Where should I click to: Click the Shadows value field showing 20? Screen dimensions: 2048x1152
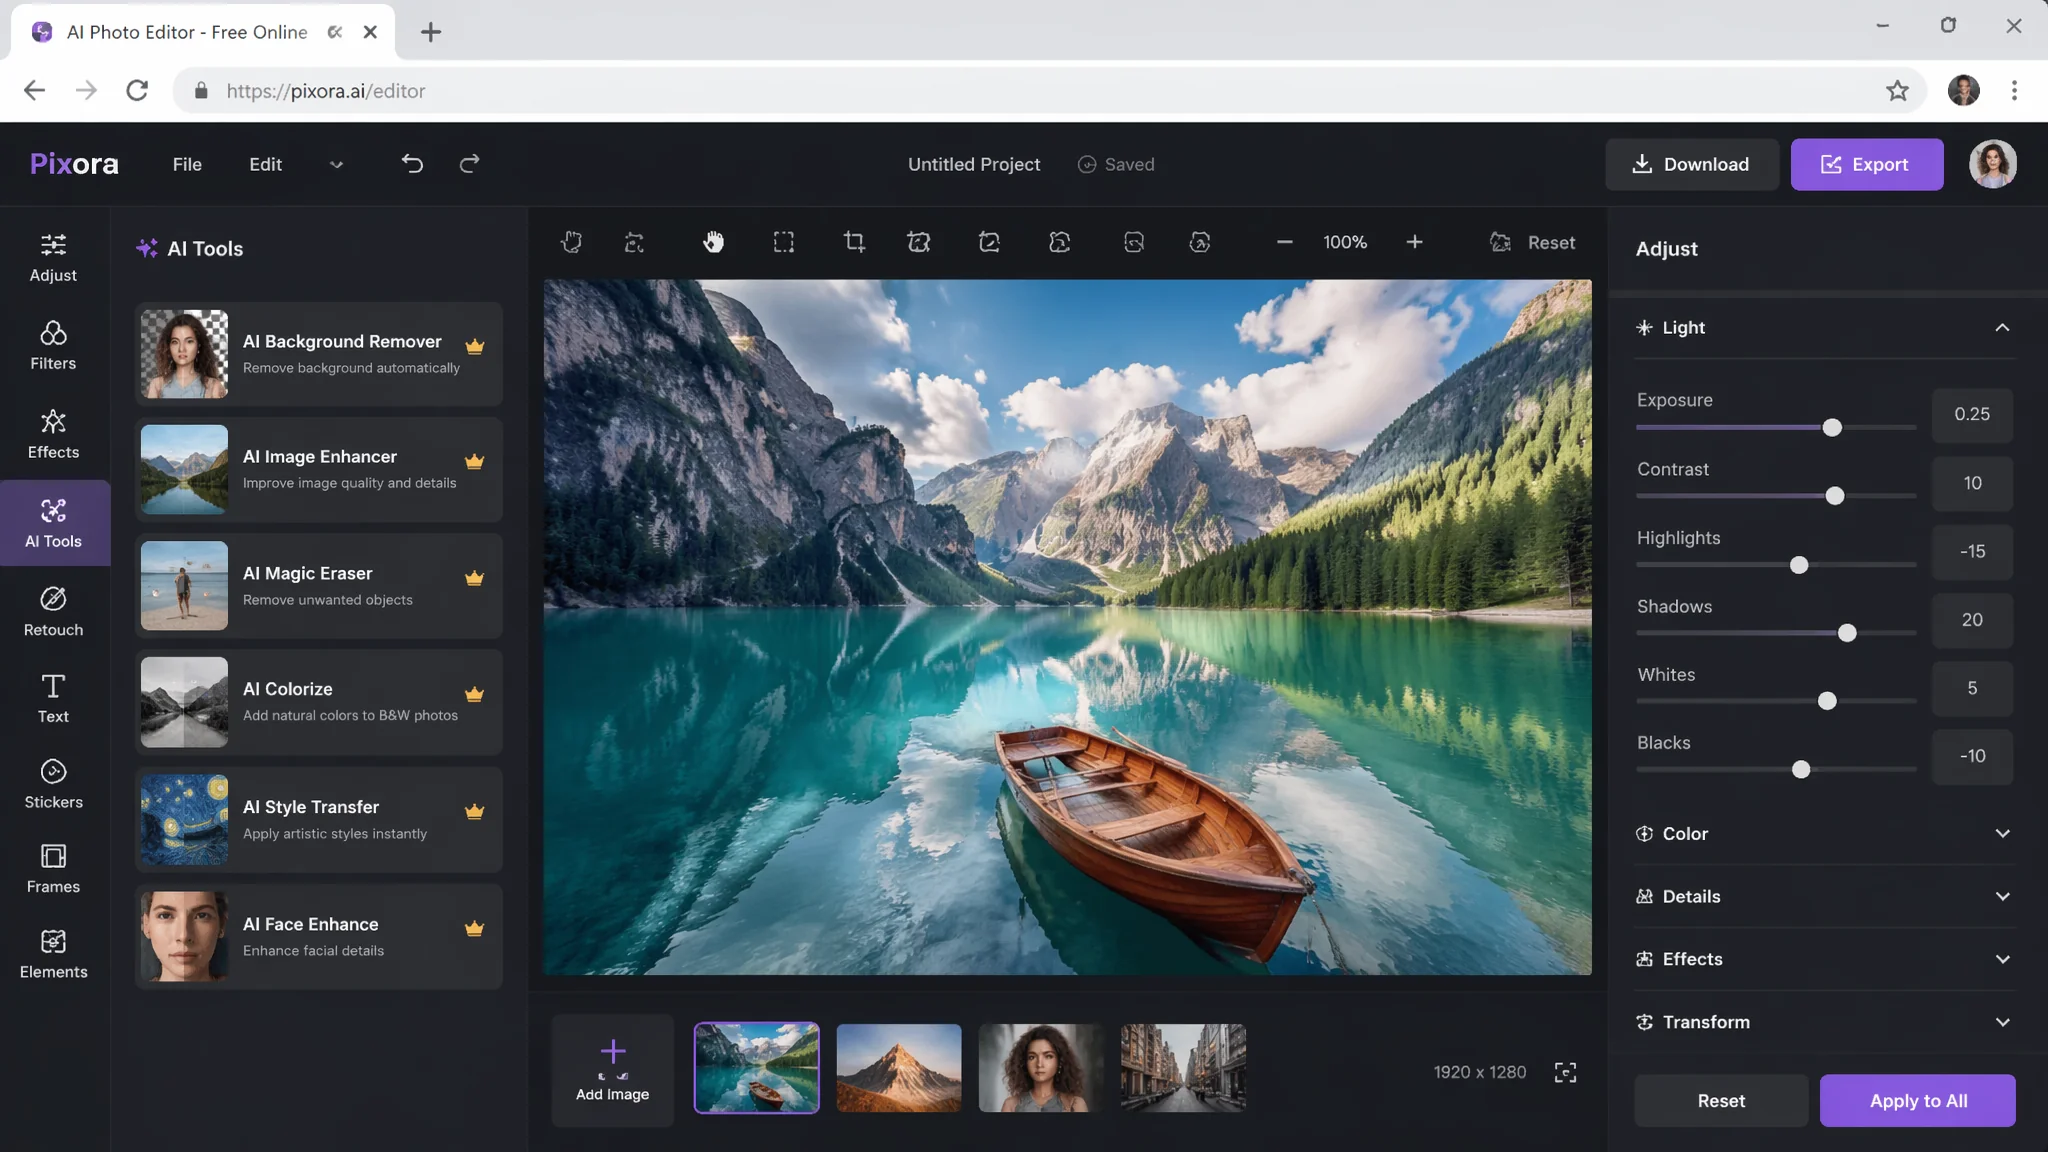1971,620
